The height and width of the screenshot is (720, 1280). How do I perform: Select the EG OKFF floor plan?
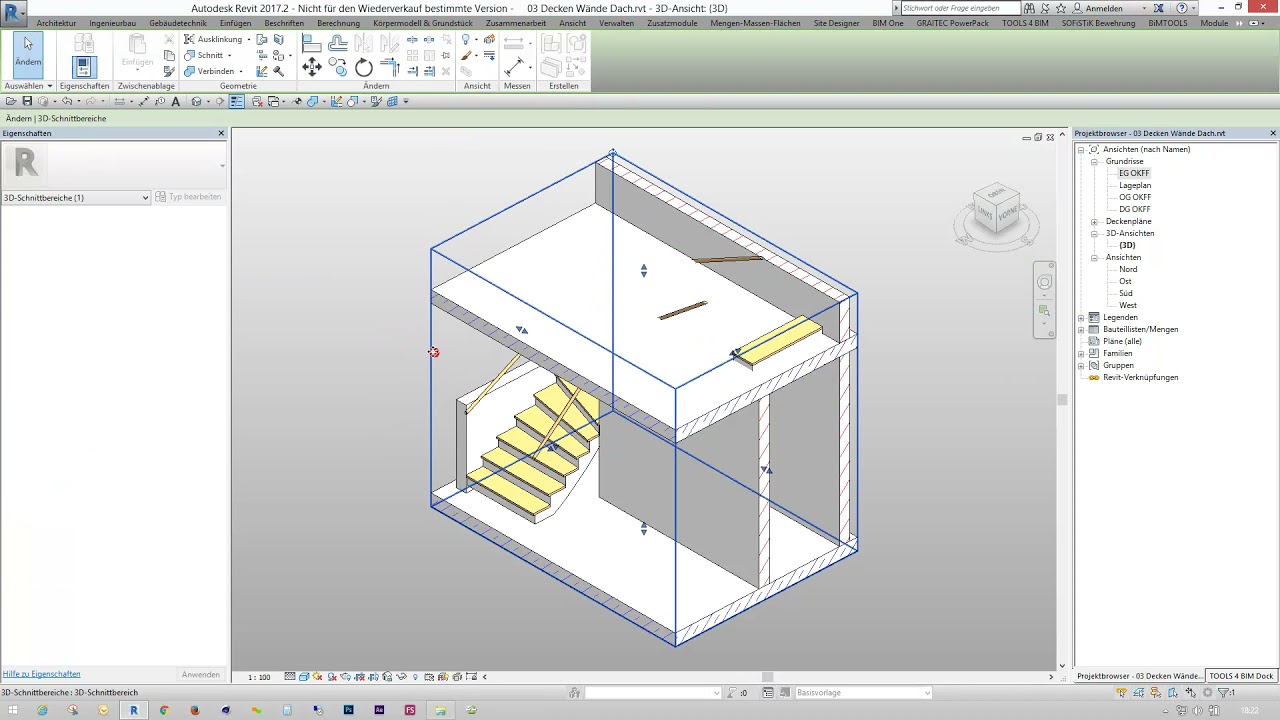click(x=1134, y=173)
